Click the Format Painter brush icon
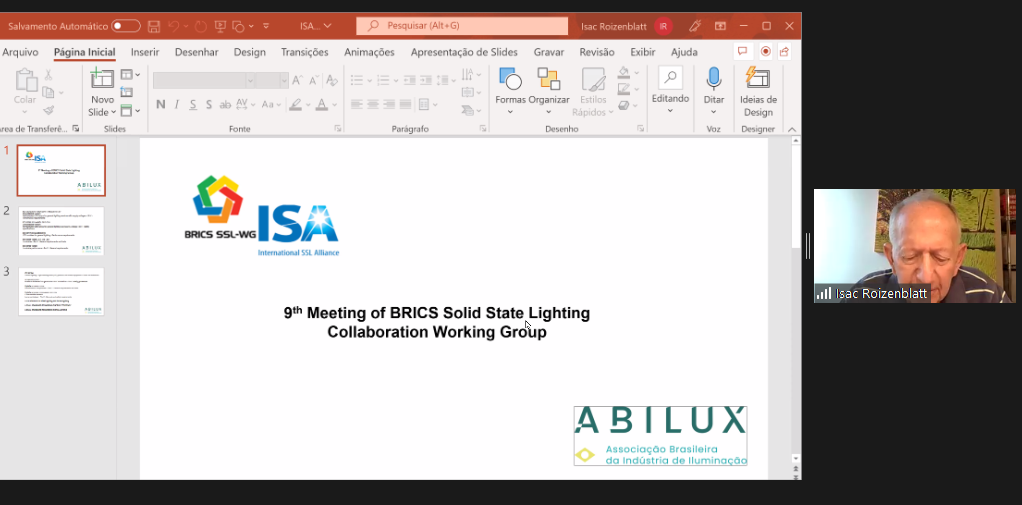This screenshot has width=1022, height=505. 48,110
